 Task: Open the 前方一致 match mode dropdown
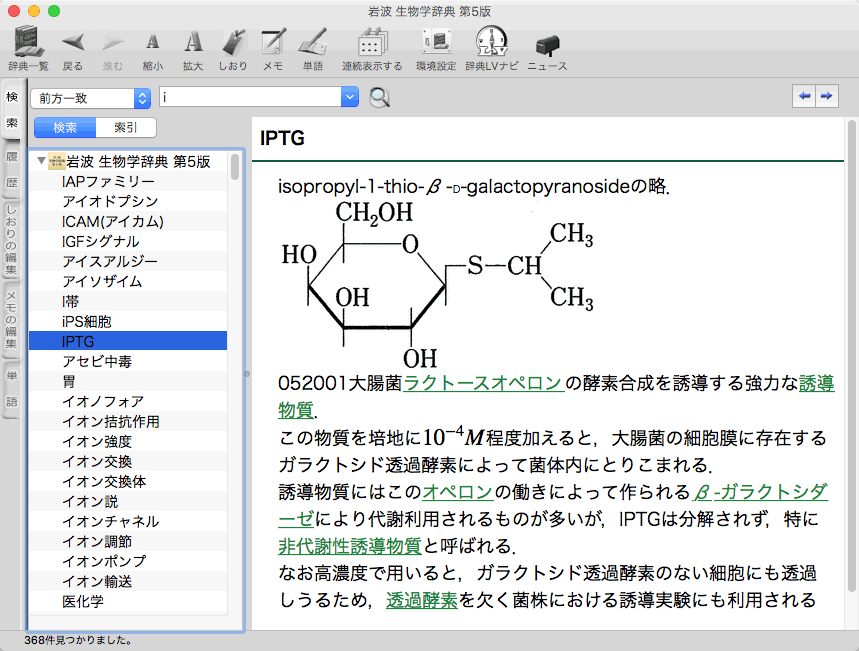(x=90, y=97)
